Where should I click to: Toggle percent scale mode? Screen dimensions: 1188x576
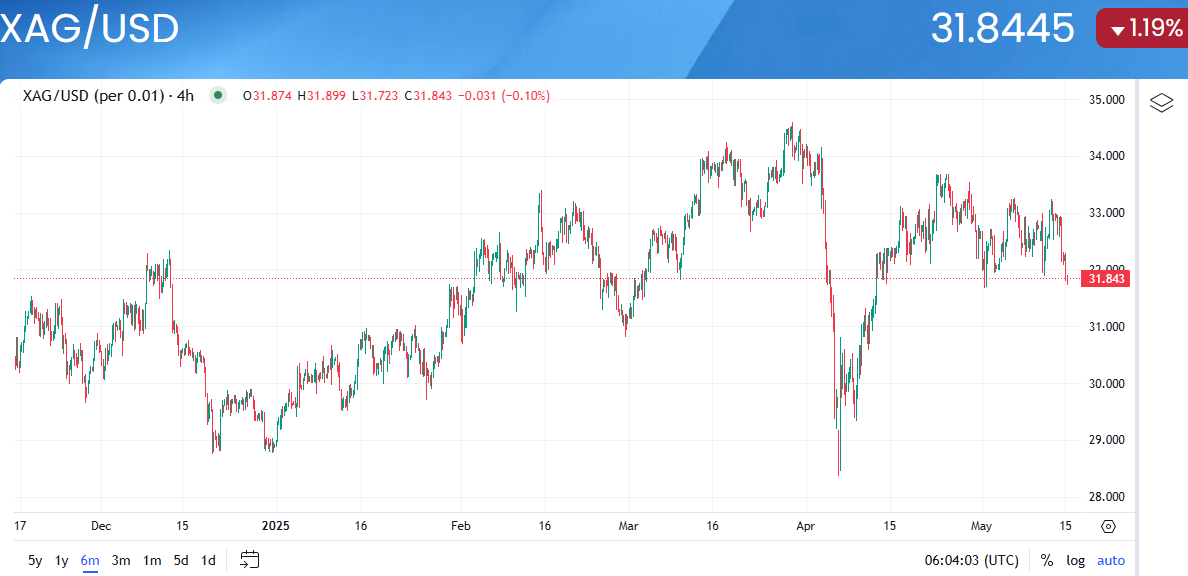(x=1047, y=560)
